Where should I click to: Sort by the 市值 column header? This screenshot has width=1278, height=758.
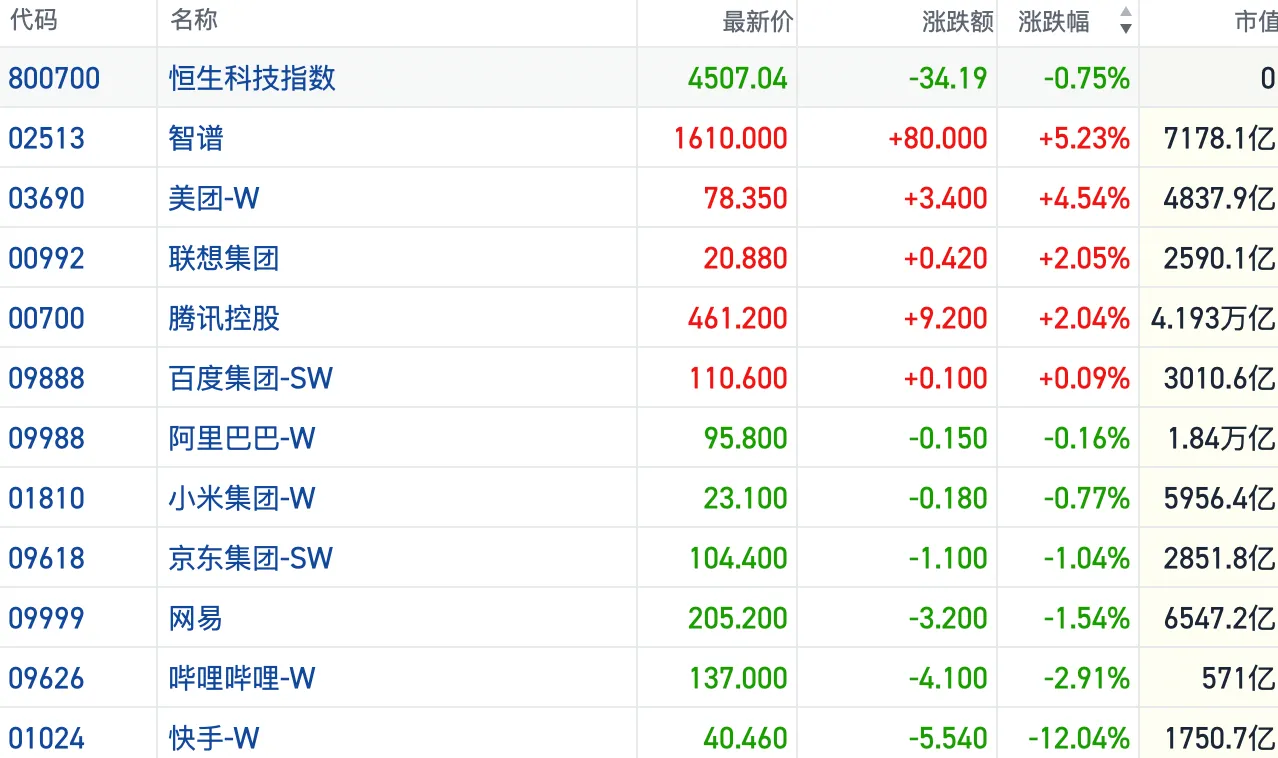point(1256,22)
